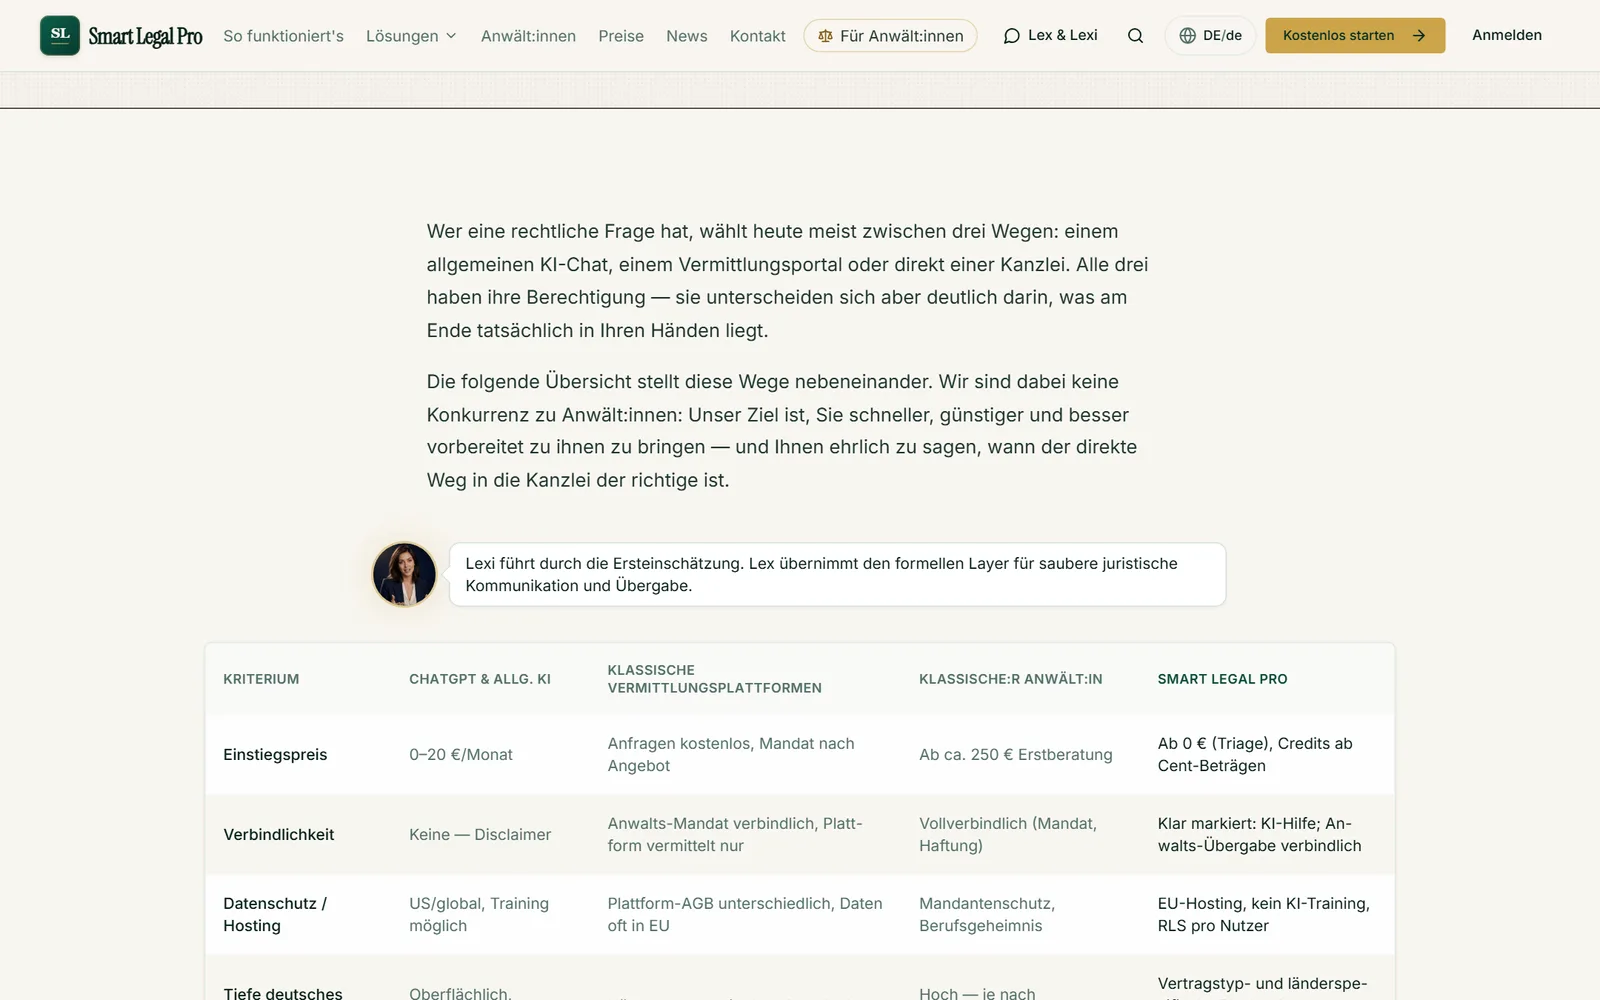Click the Plattform-AGB unterschiedlich cell
Screen dimensions: 1600x1000
tap(745, 914)
